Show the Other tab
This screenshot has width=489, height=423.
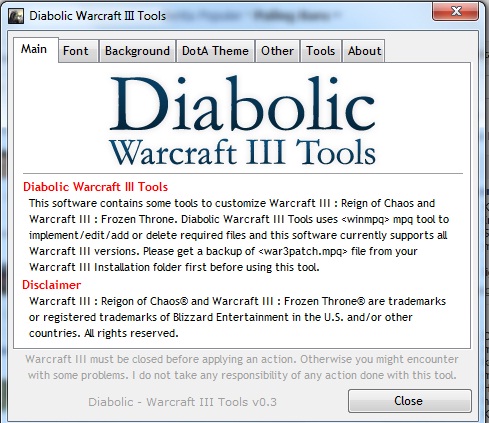pos(277,51)
